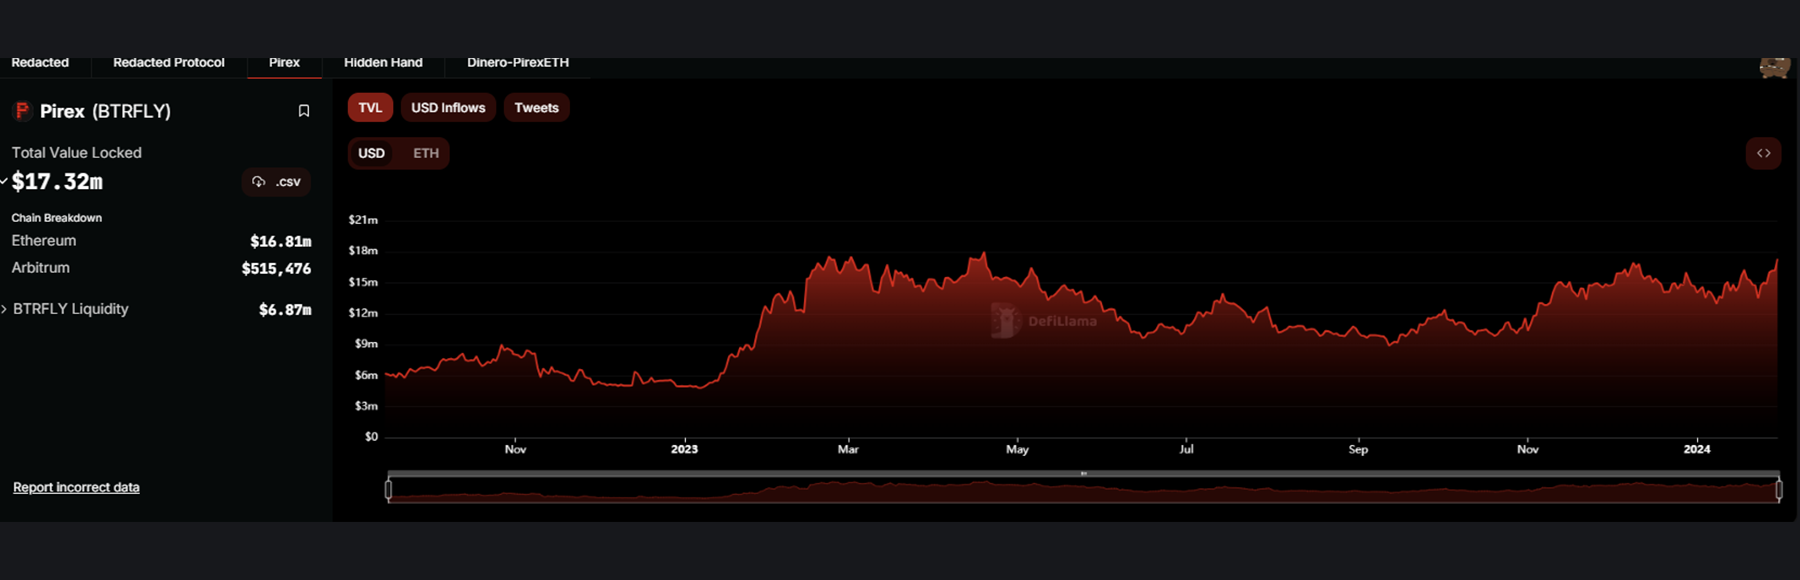The image size is (1800, 580).
Task: Click the Report incorrect data link
Action: click(x=76, y=487)
